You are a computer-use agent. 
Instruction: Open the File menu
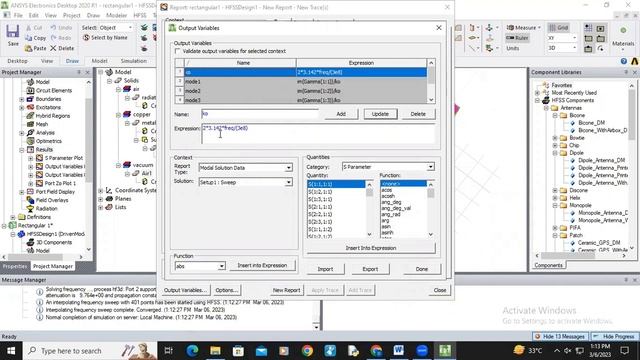(18, 15)
